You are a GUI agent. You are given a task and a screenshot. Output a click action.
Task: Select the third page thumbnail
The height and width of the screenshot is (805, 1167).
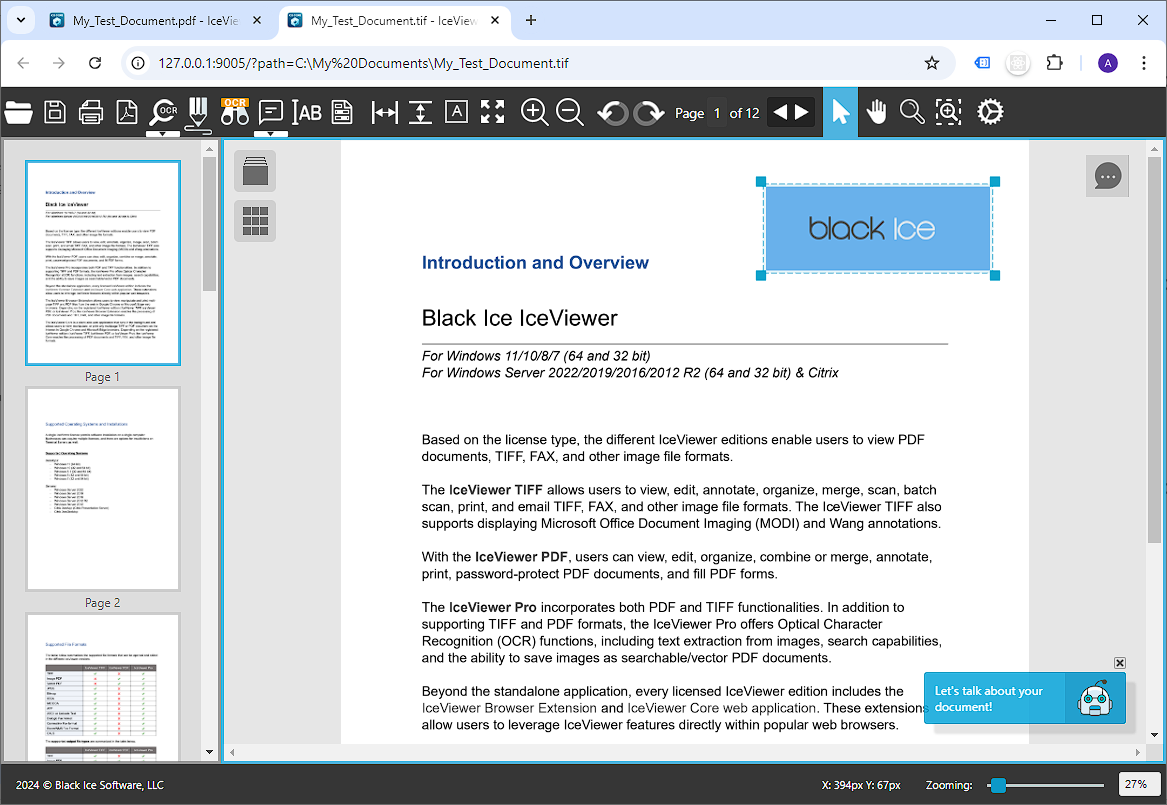pos(103,687)
